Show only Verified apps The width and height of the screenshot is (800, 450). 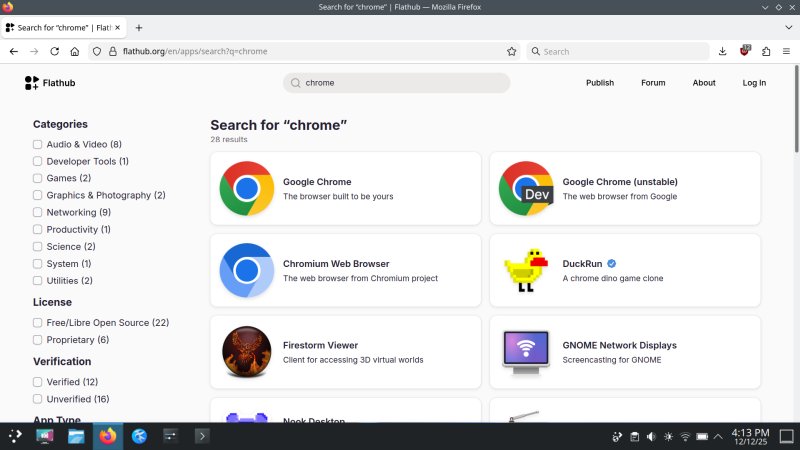coord(37,382)
